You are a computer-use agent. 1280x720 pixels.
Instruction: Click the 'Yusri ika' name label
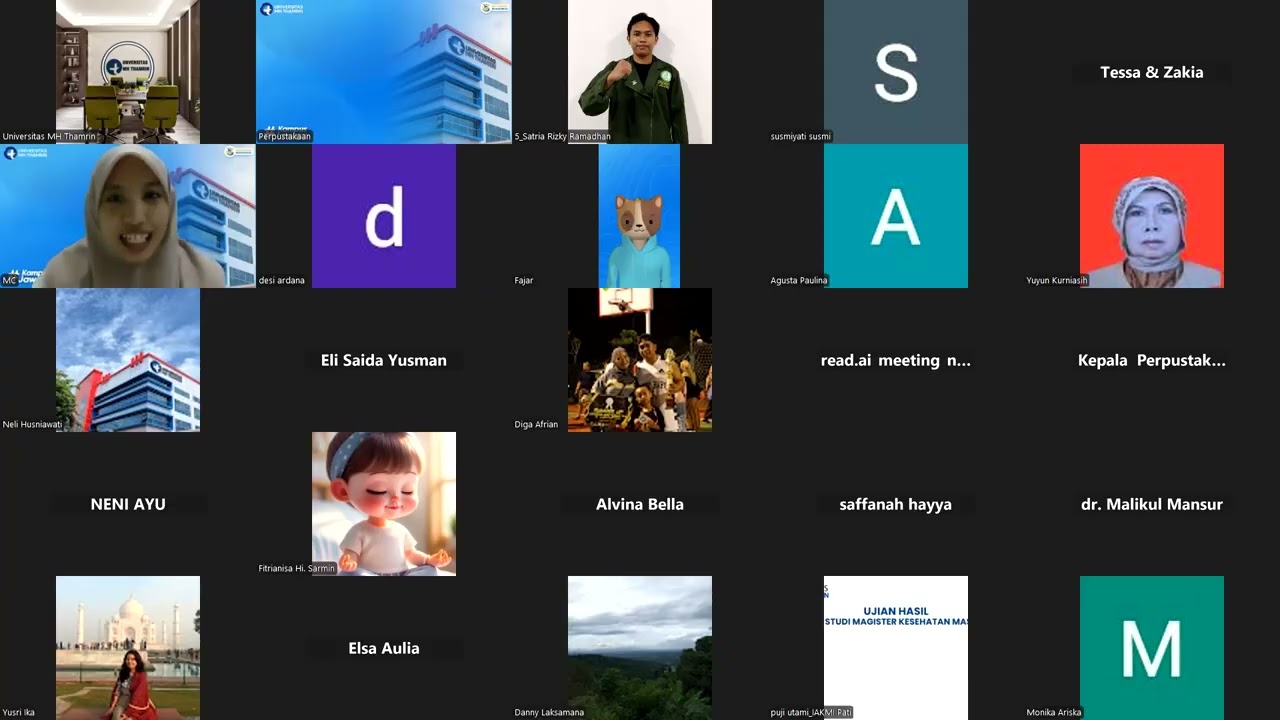[x=19, y=712]
